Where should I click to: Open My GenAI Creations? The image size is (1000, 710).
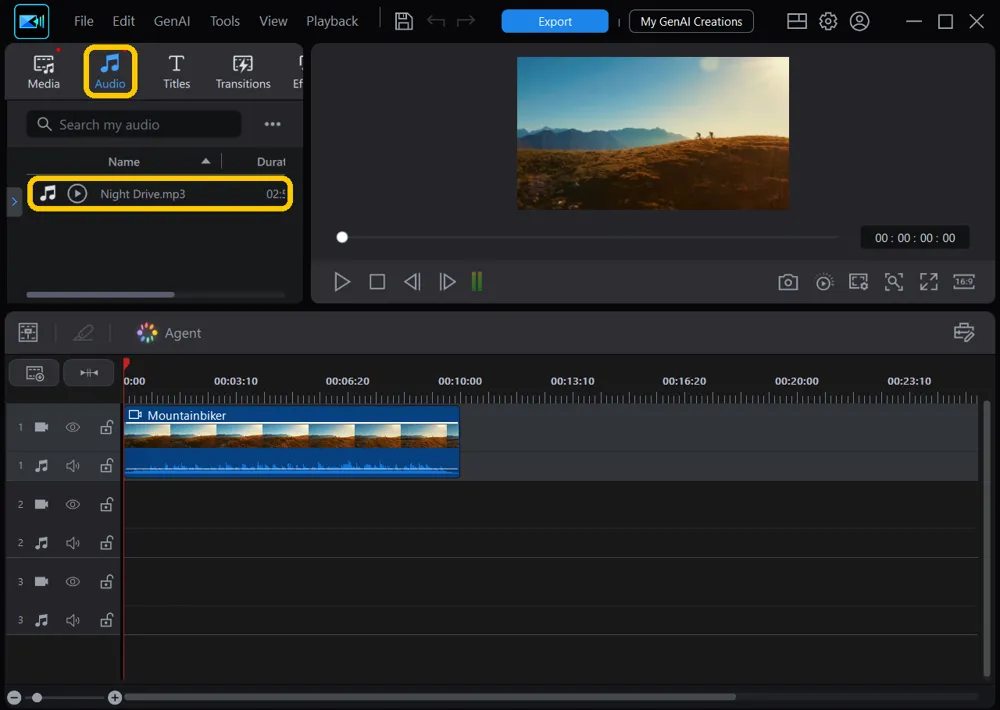(x=691, y=21)
